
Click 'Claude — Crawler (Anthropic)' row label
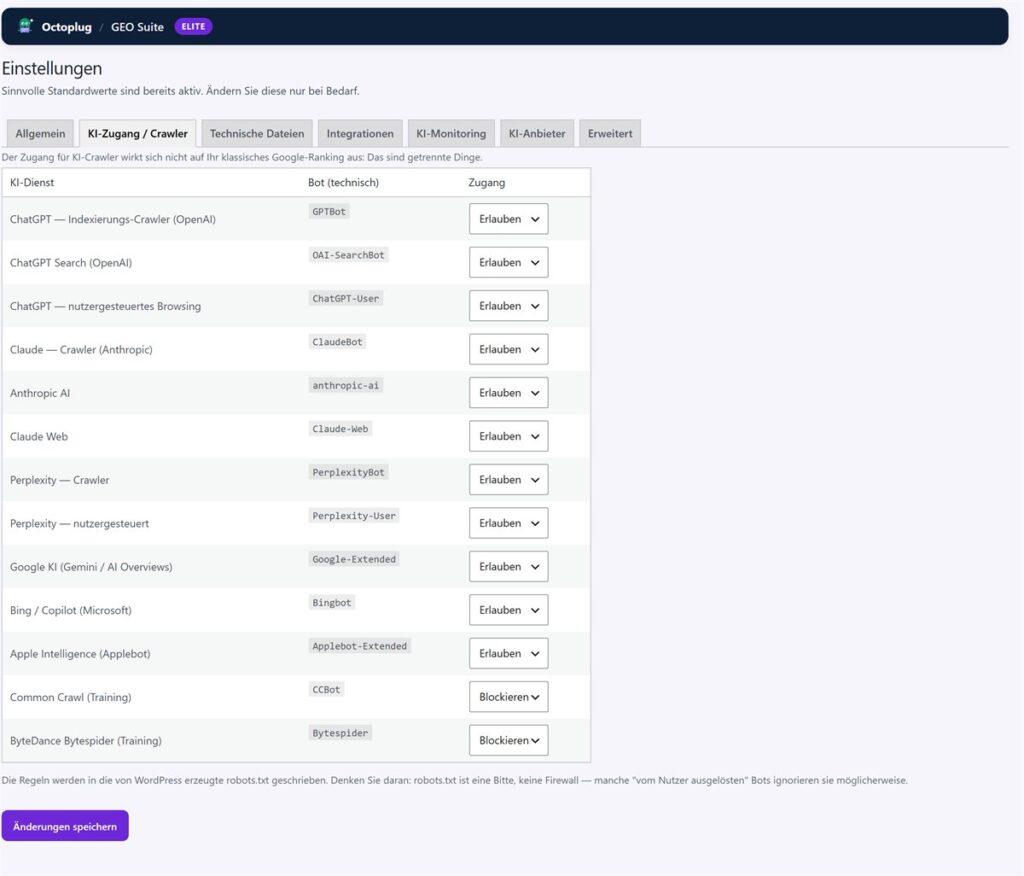tap(82, 349)
